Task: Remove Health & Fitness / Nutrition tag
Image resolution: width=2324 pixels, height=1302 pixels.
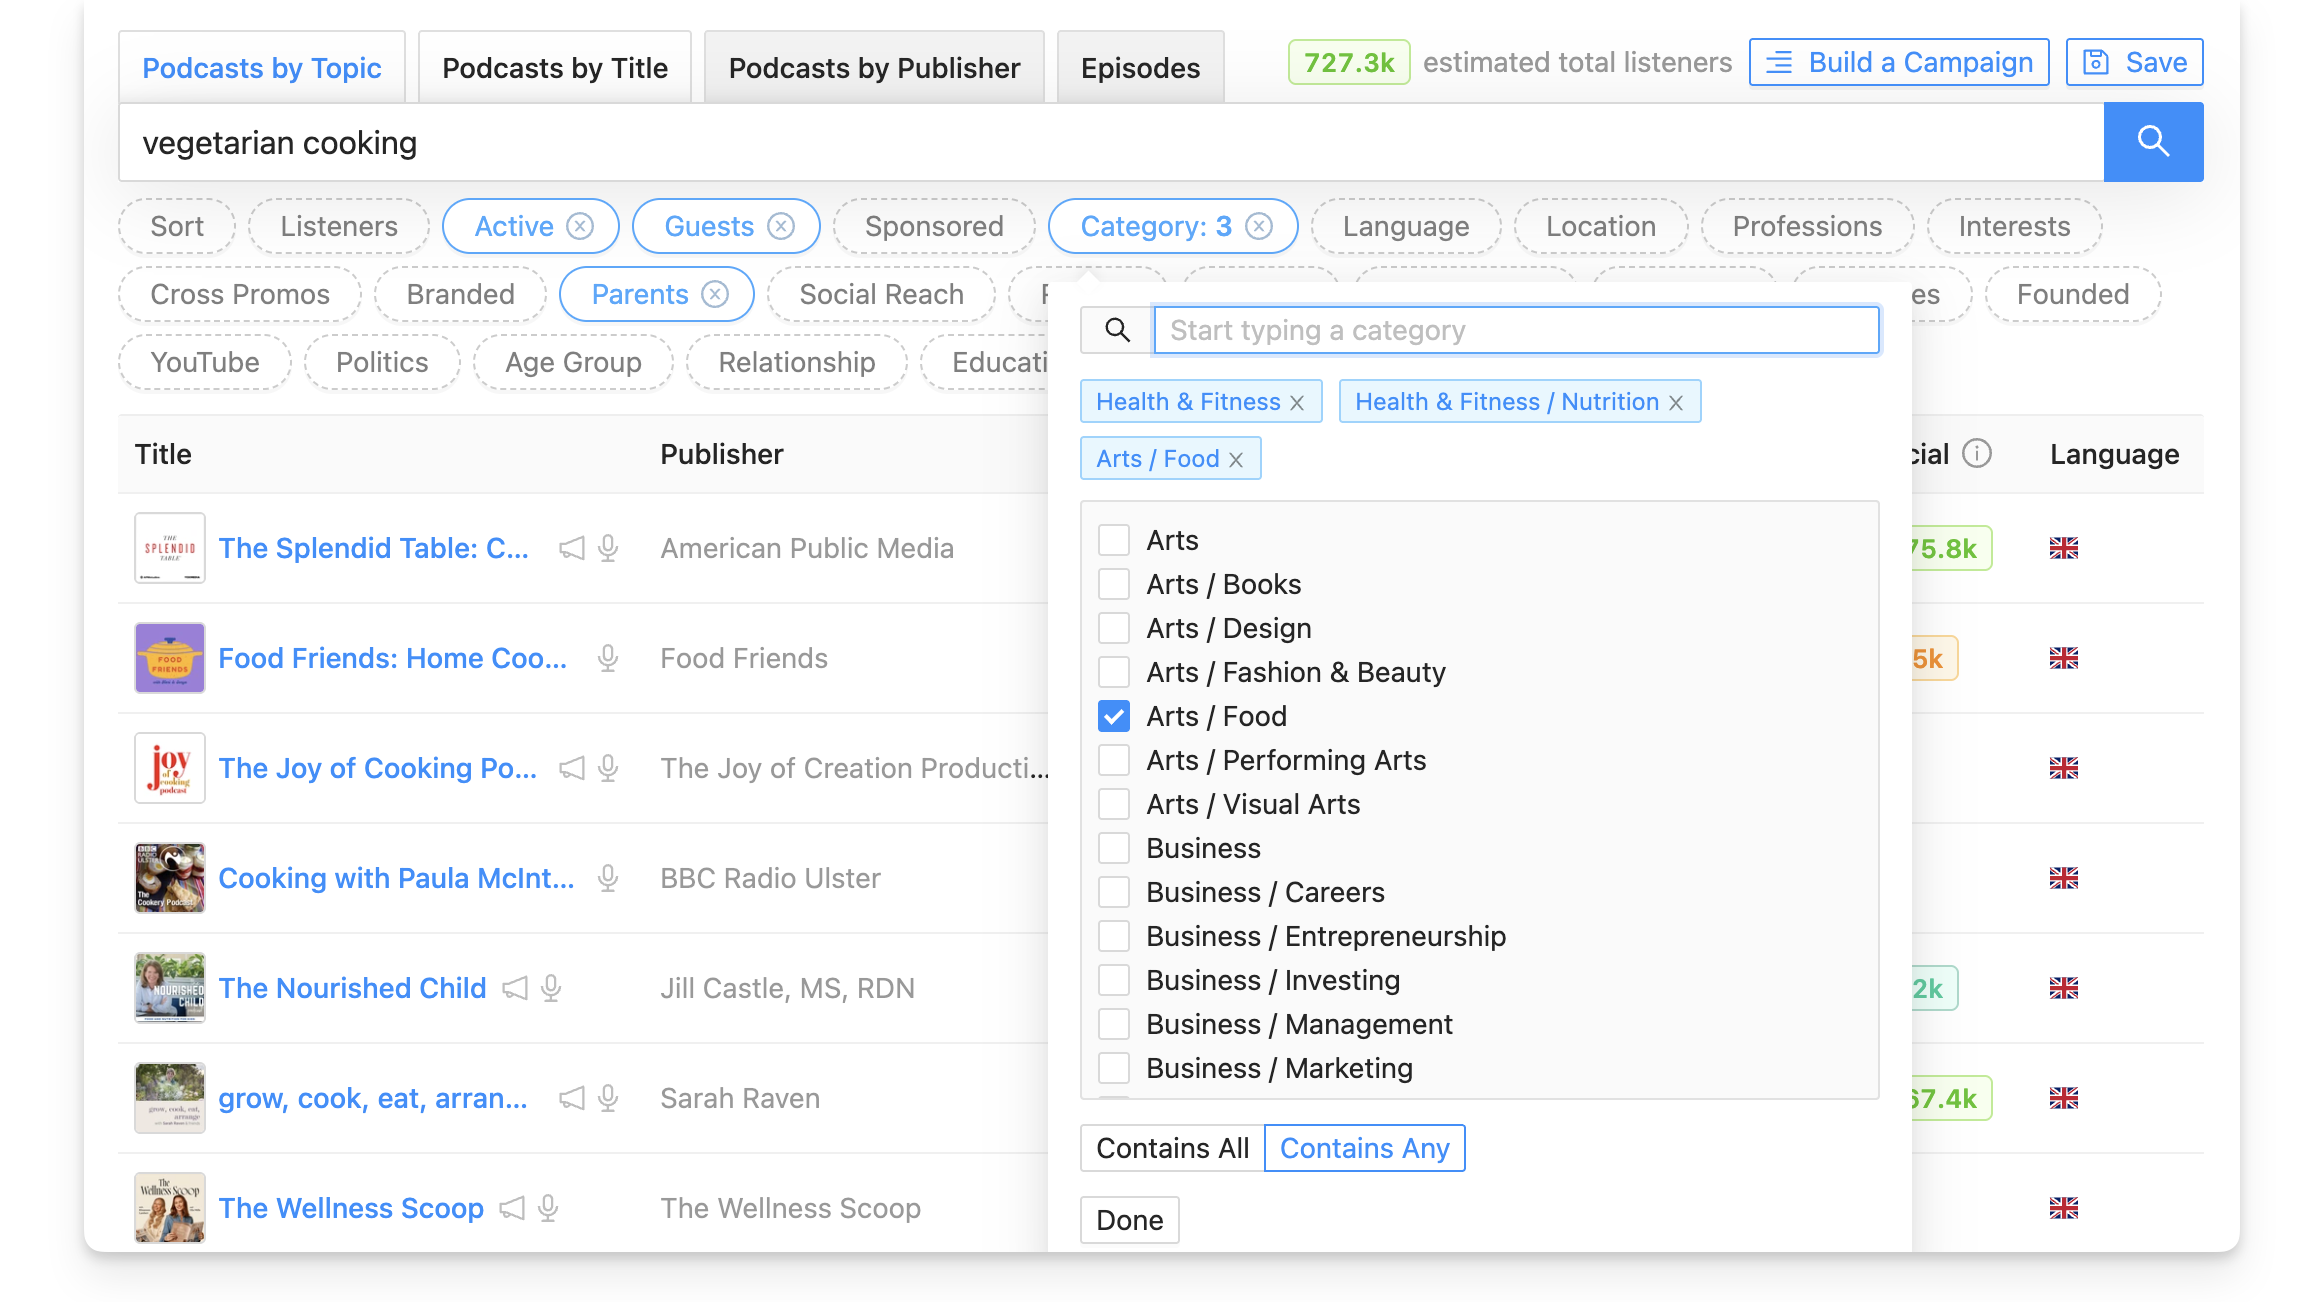Action: pyautogui.click(x=1676, y=402)
